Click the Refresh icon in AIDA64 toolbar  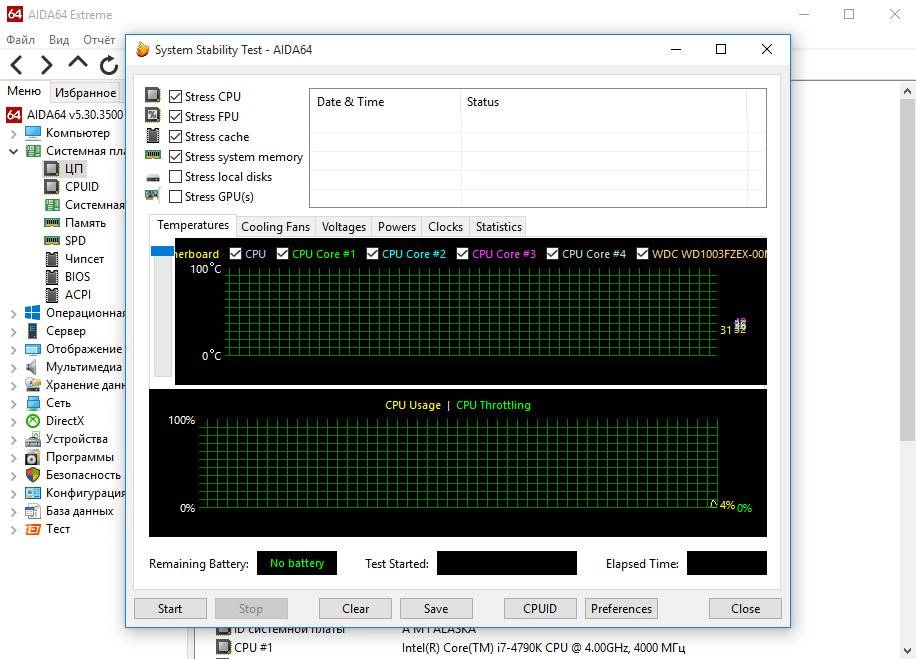coord(109,65)
